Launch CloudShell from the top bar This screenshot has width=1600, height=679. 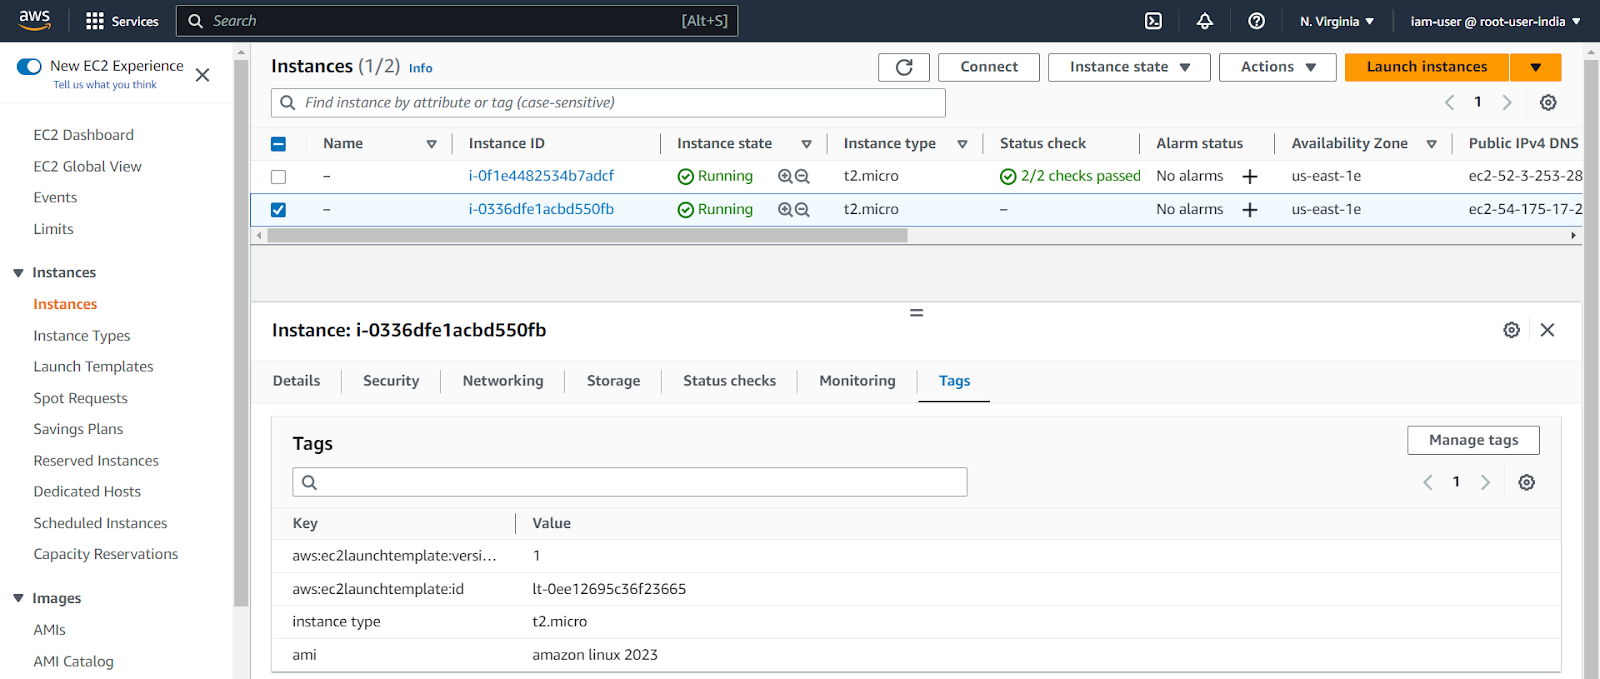pyautogui.click(x=1153, y=21)
